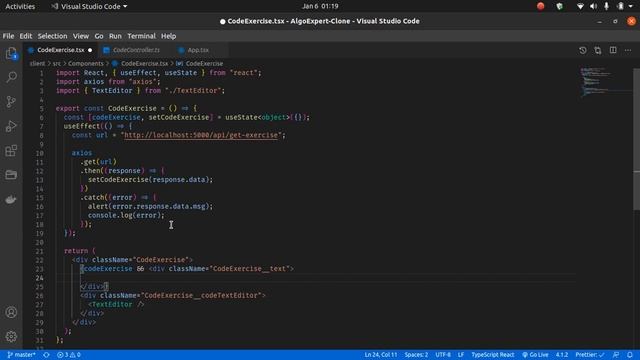Screen dimensions: 640x360
Task: Open timeline history icon in editor toolbar
Action: 582,50
